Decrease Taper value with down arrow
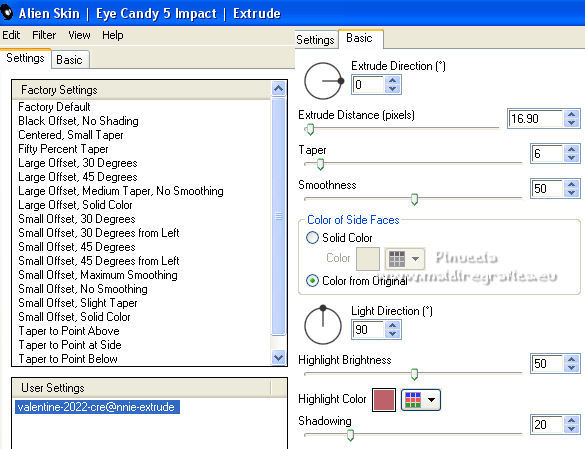The height and width of the screenshot is (449, 585). [x=571, y=158]
